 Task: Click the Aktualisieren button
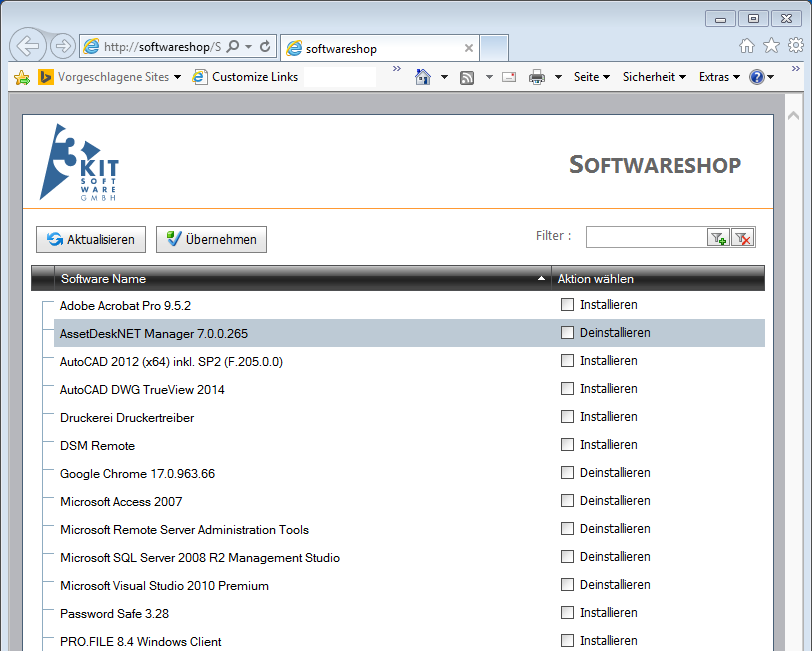pos(91,239)
